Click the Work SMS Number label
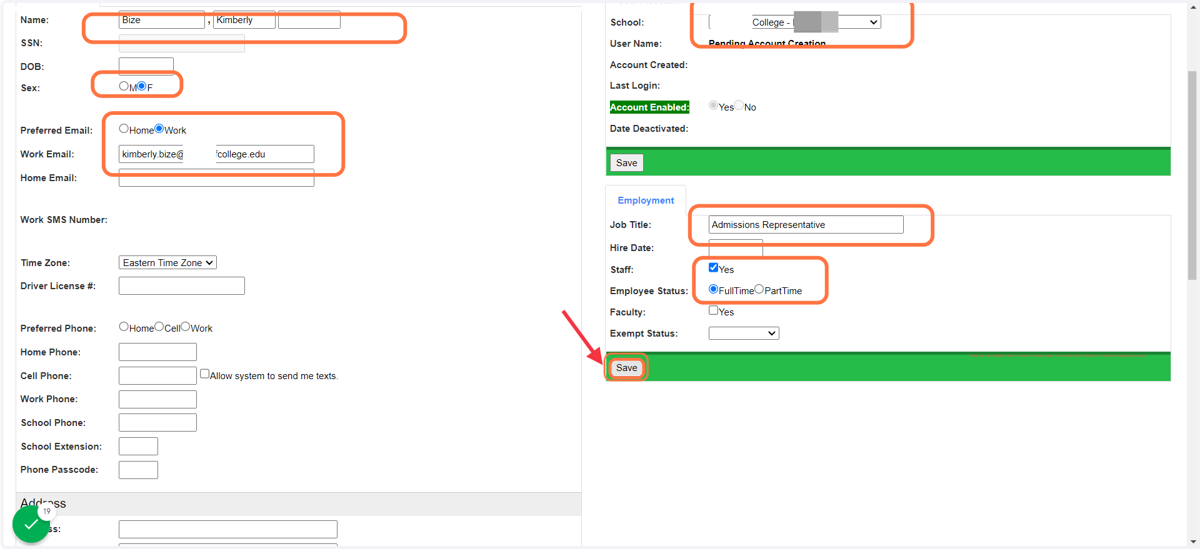 tap(64, 220)
